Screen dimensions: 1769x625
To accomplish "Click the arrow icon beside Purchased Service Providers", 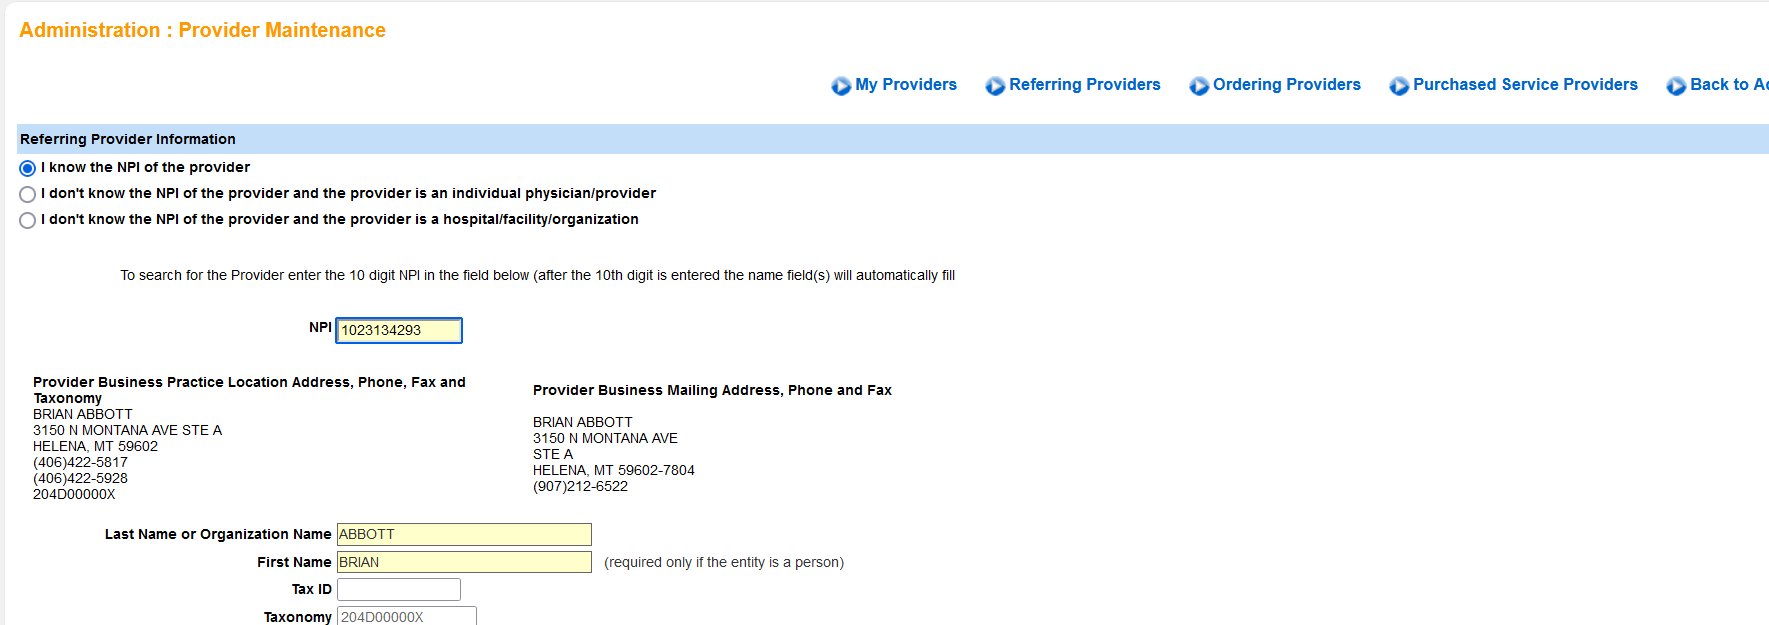I will (1399, 86).
